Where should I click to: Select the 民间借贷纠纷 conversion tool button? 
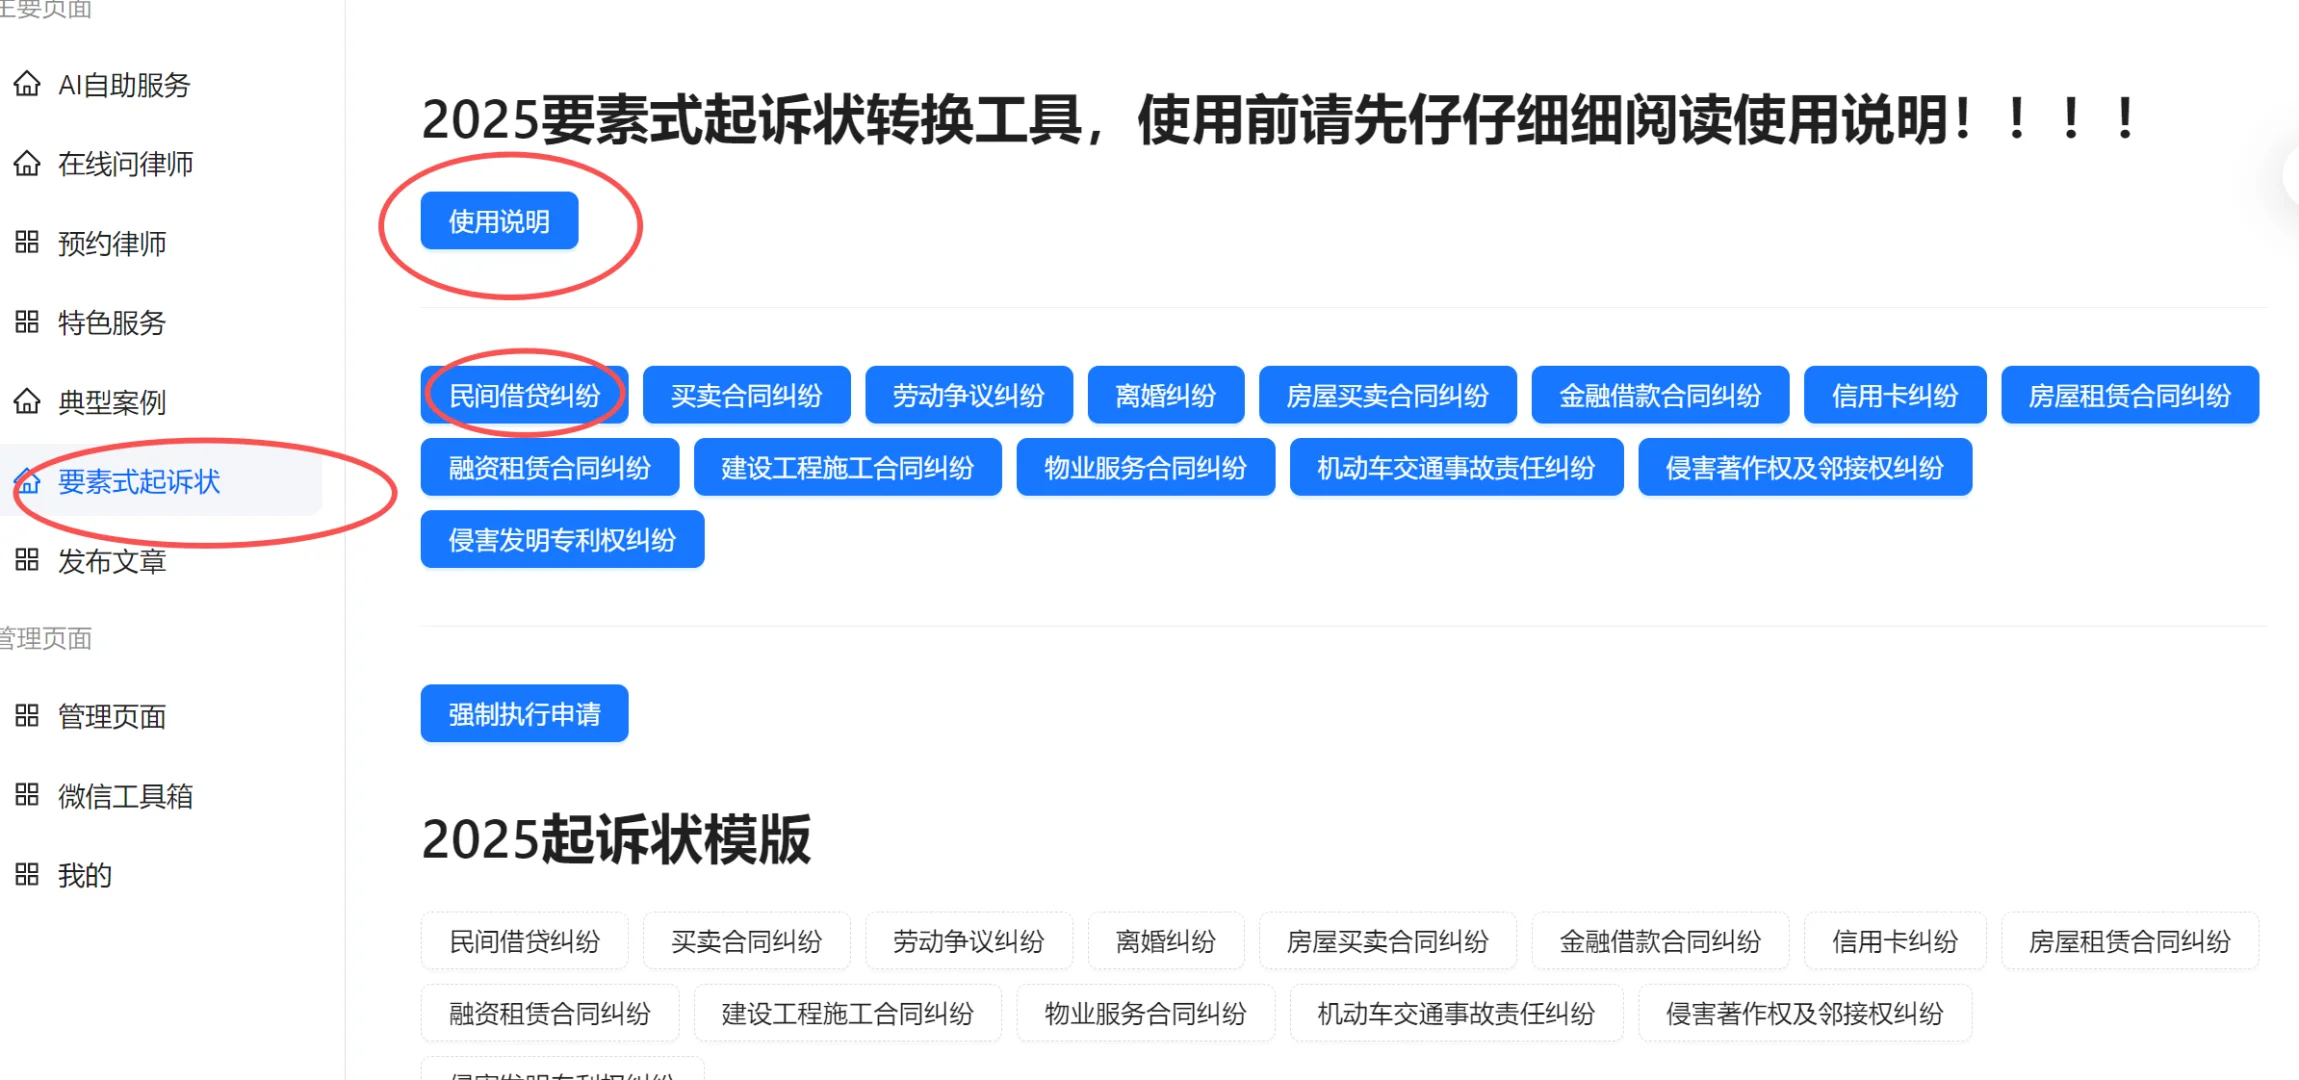pos(524,394)
